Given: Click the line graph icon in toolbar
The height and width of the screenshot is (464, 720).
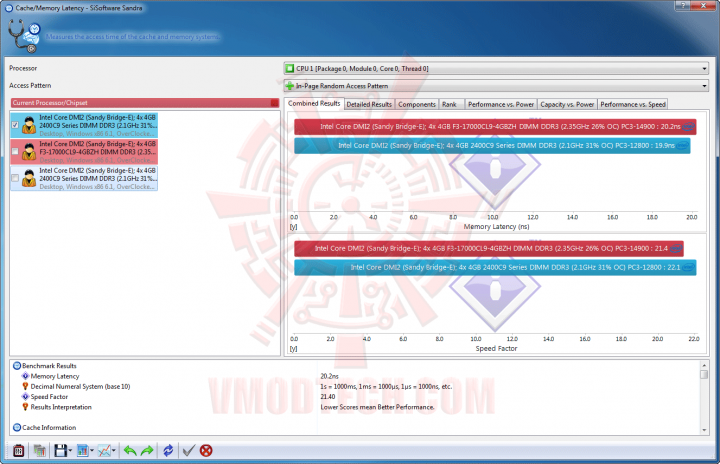Looking at the screenshot, I should pyautogui.click(x=104, y=451).
